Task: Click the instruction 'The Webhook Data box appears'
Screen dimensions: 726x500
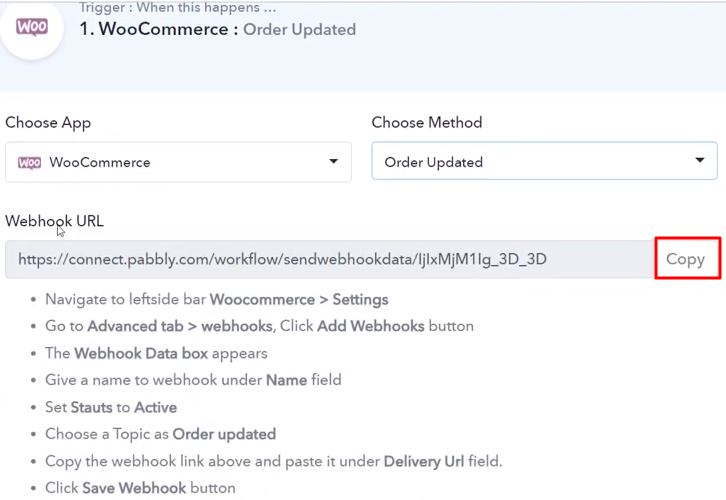Action: tap(156, 354)
